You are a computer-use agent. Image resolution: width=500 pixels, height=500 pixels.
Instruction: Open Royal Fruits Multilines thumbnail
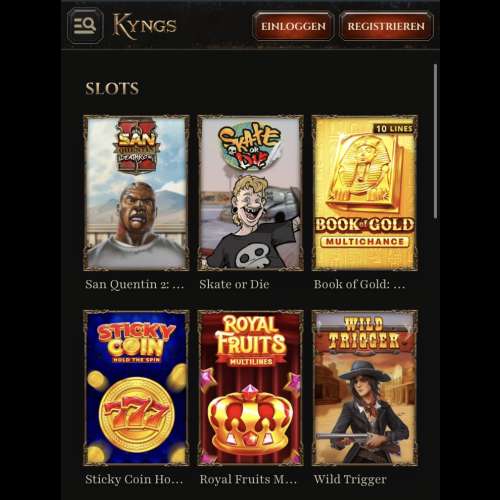coord(250,388)
